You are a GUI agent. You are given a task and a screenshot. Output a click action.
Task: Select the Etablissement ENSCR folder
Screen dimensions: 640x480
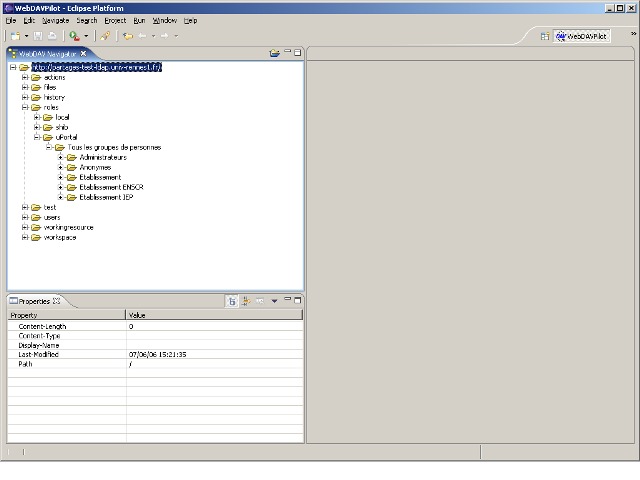(x=110, y=187)
